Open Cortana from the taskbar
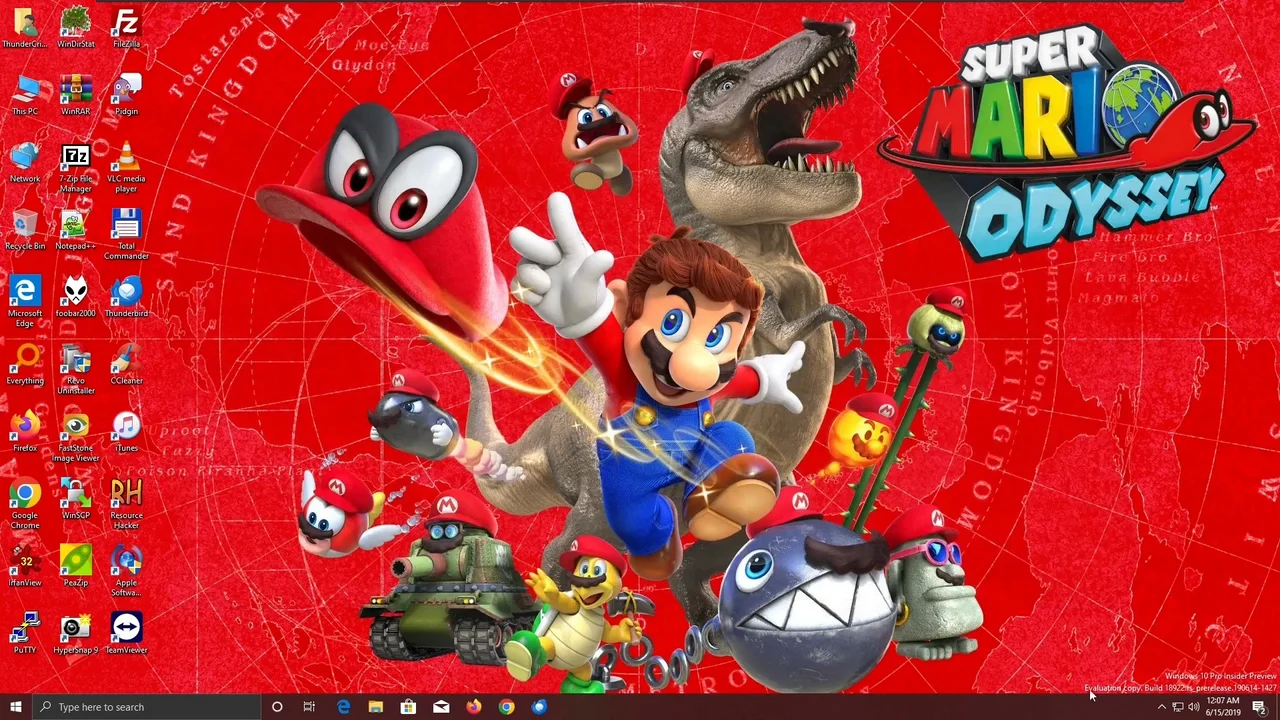Screen dimensions: 1280x720 pos(277,707)
